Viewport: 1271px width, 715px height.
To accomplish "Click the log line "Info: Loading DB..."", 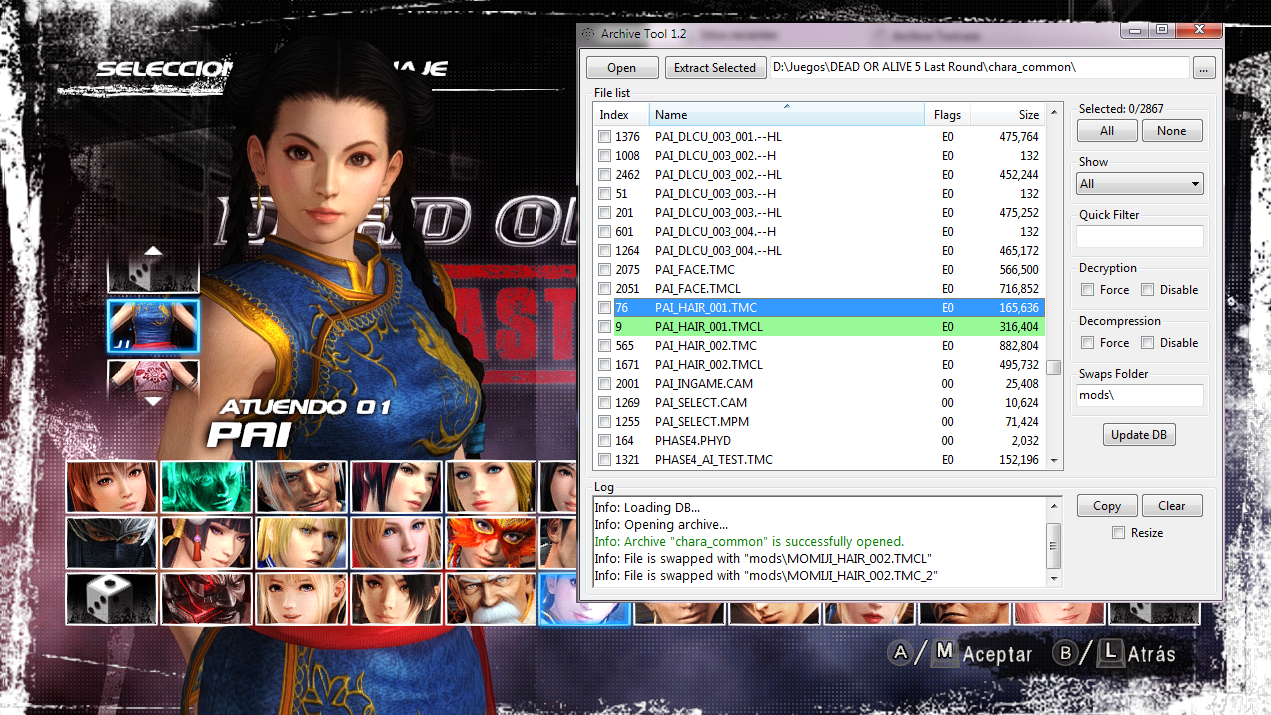I will pyautogui.click(x=647, y=508).
